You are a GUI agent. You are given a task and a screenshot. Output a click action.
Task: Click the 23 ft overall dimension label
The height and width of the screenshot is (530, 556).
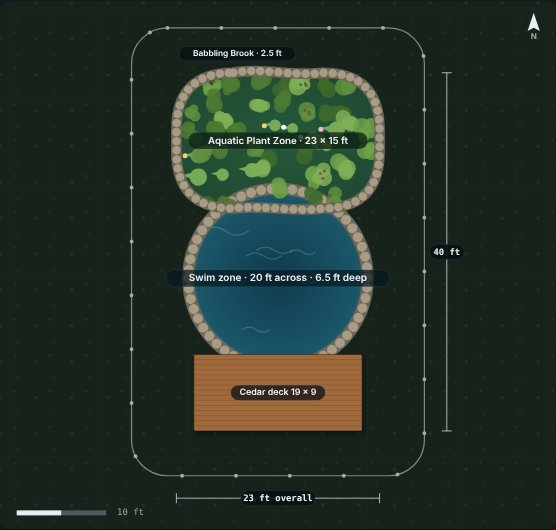click(x=277, y=498)
